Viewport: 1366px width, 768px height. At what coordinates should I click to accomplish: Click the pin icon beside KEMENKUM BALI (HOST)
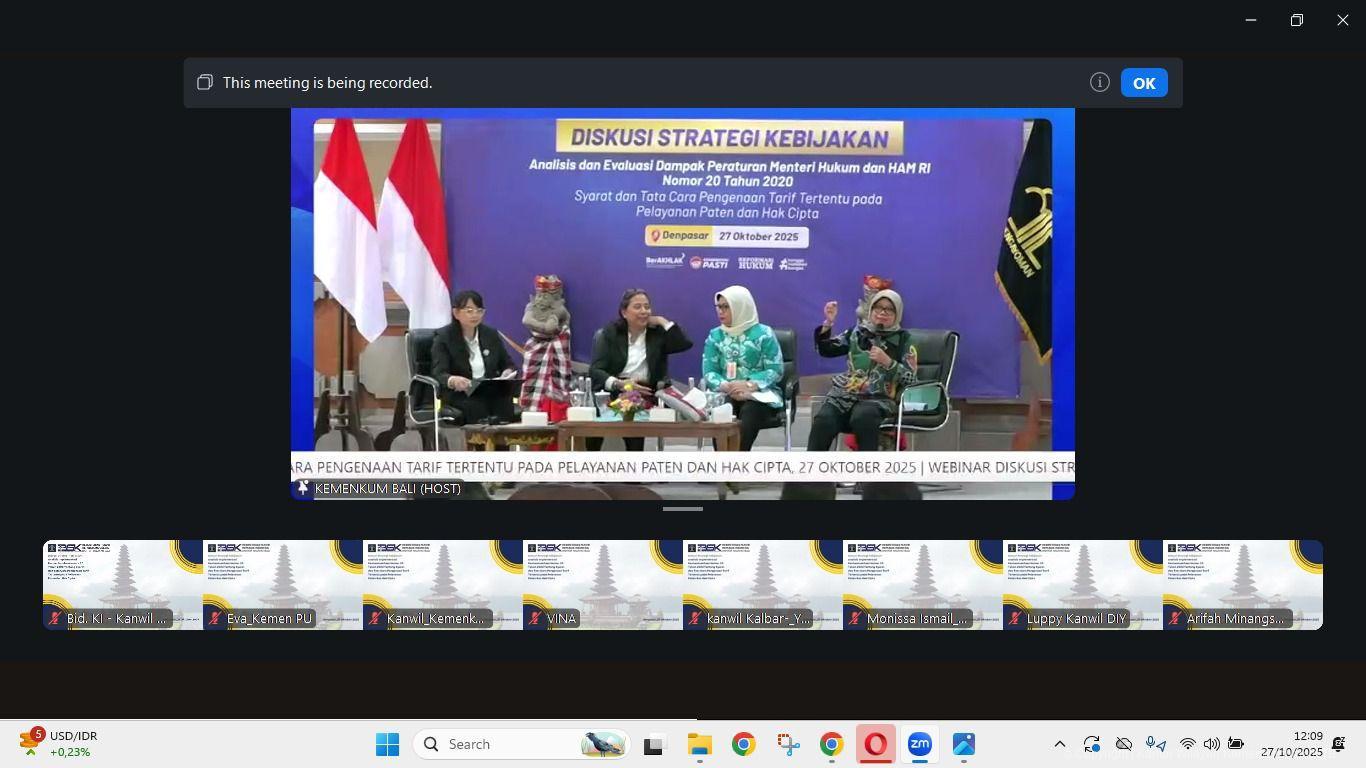(303, 488)
